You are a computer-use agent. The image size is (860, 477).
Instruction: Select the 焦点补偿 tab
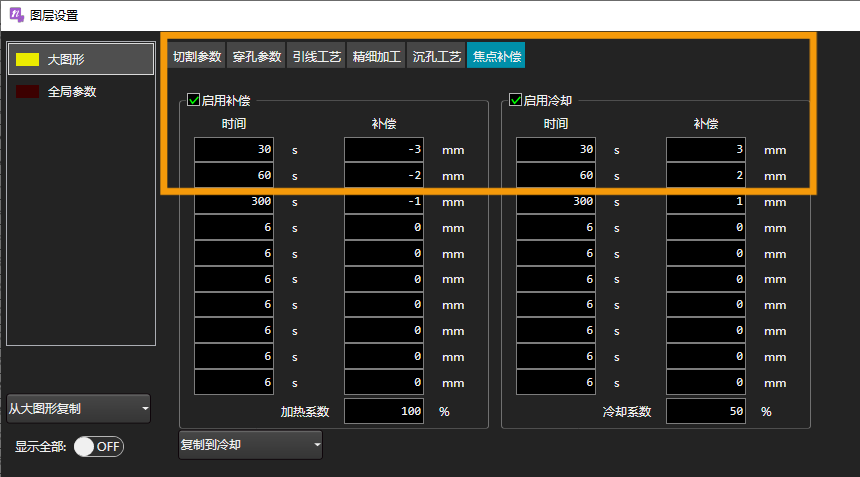tap(496, 57)
